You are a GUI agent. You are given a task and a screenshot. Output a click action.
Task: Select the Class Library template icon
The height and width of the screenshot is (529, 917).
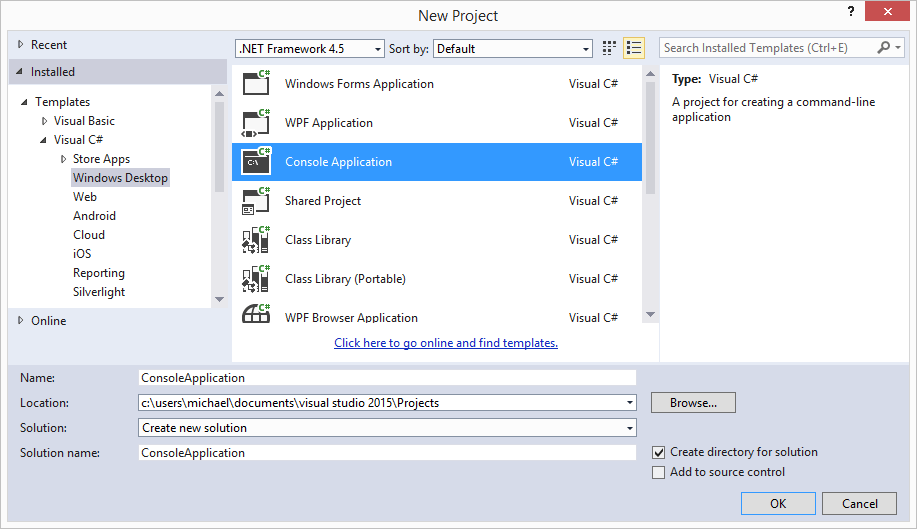(x=256, y=240)
